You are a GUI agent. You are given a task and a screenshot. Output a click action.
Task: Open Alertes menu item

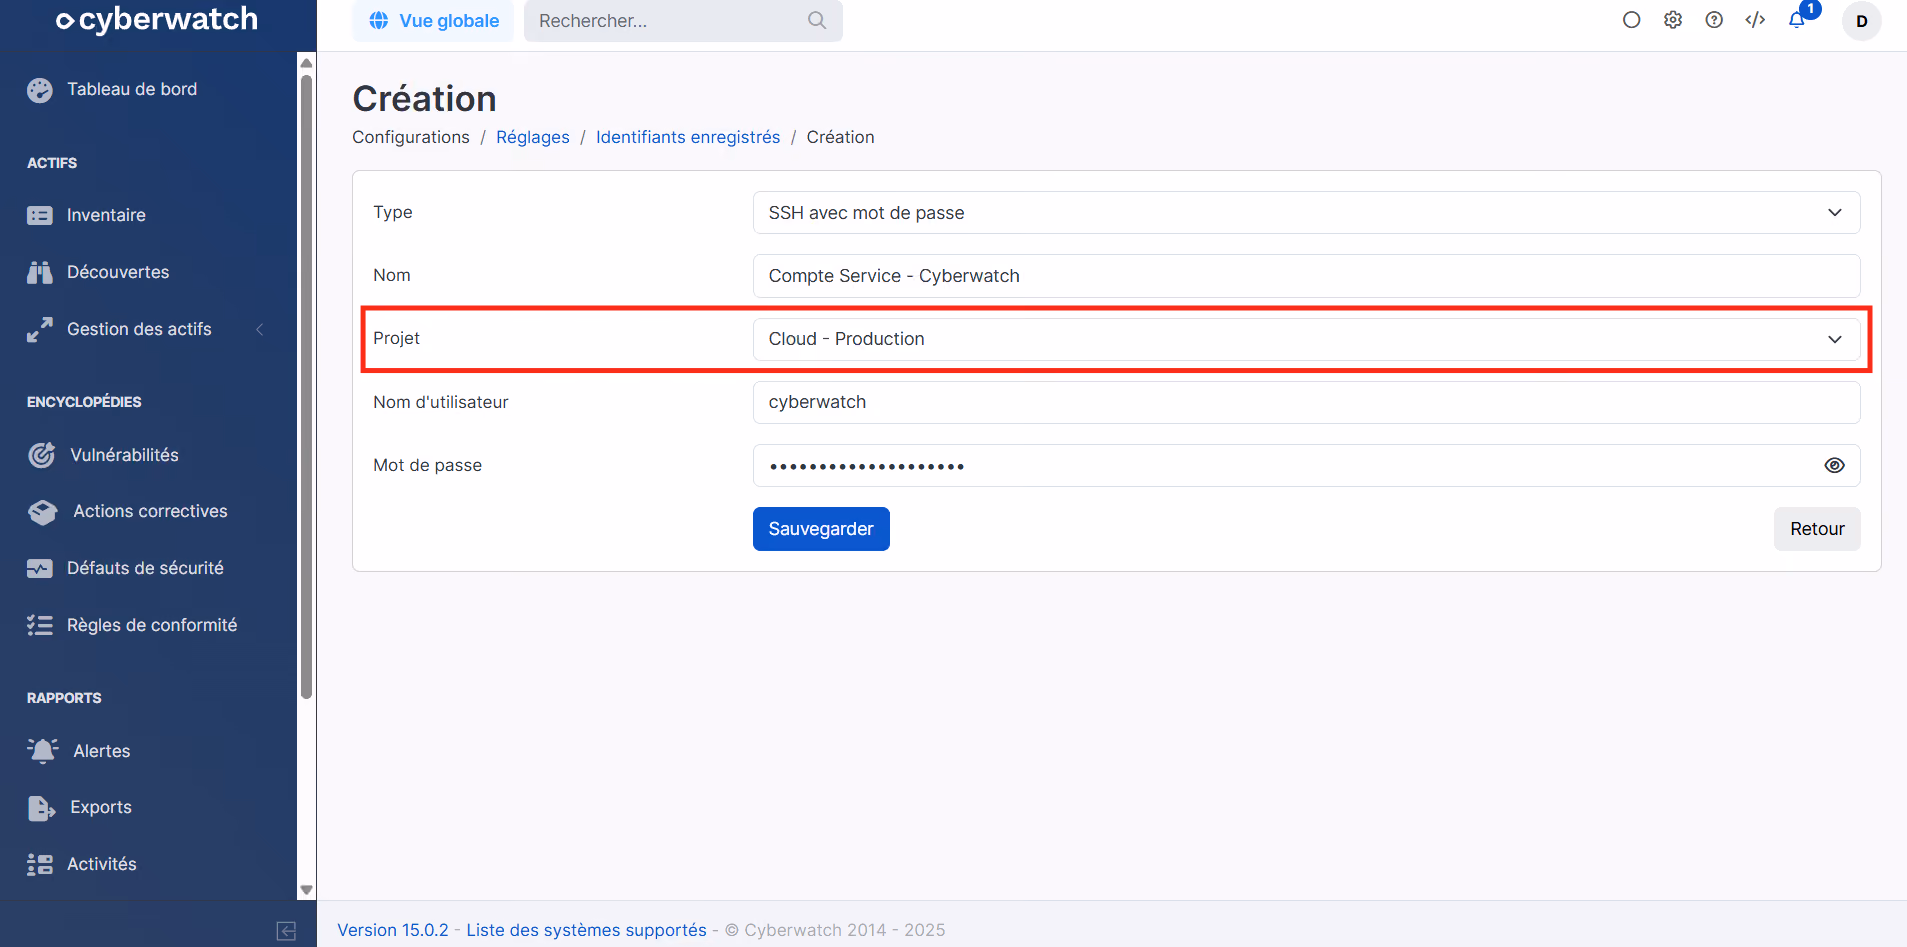click(101, 751)
